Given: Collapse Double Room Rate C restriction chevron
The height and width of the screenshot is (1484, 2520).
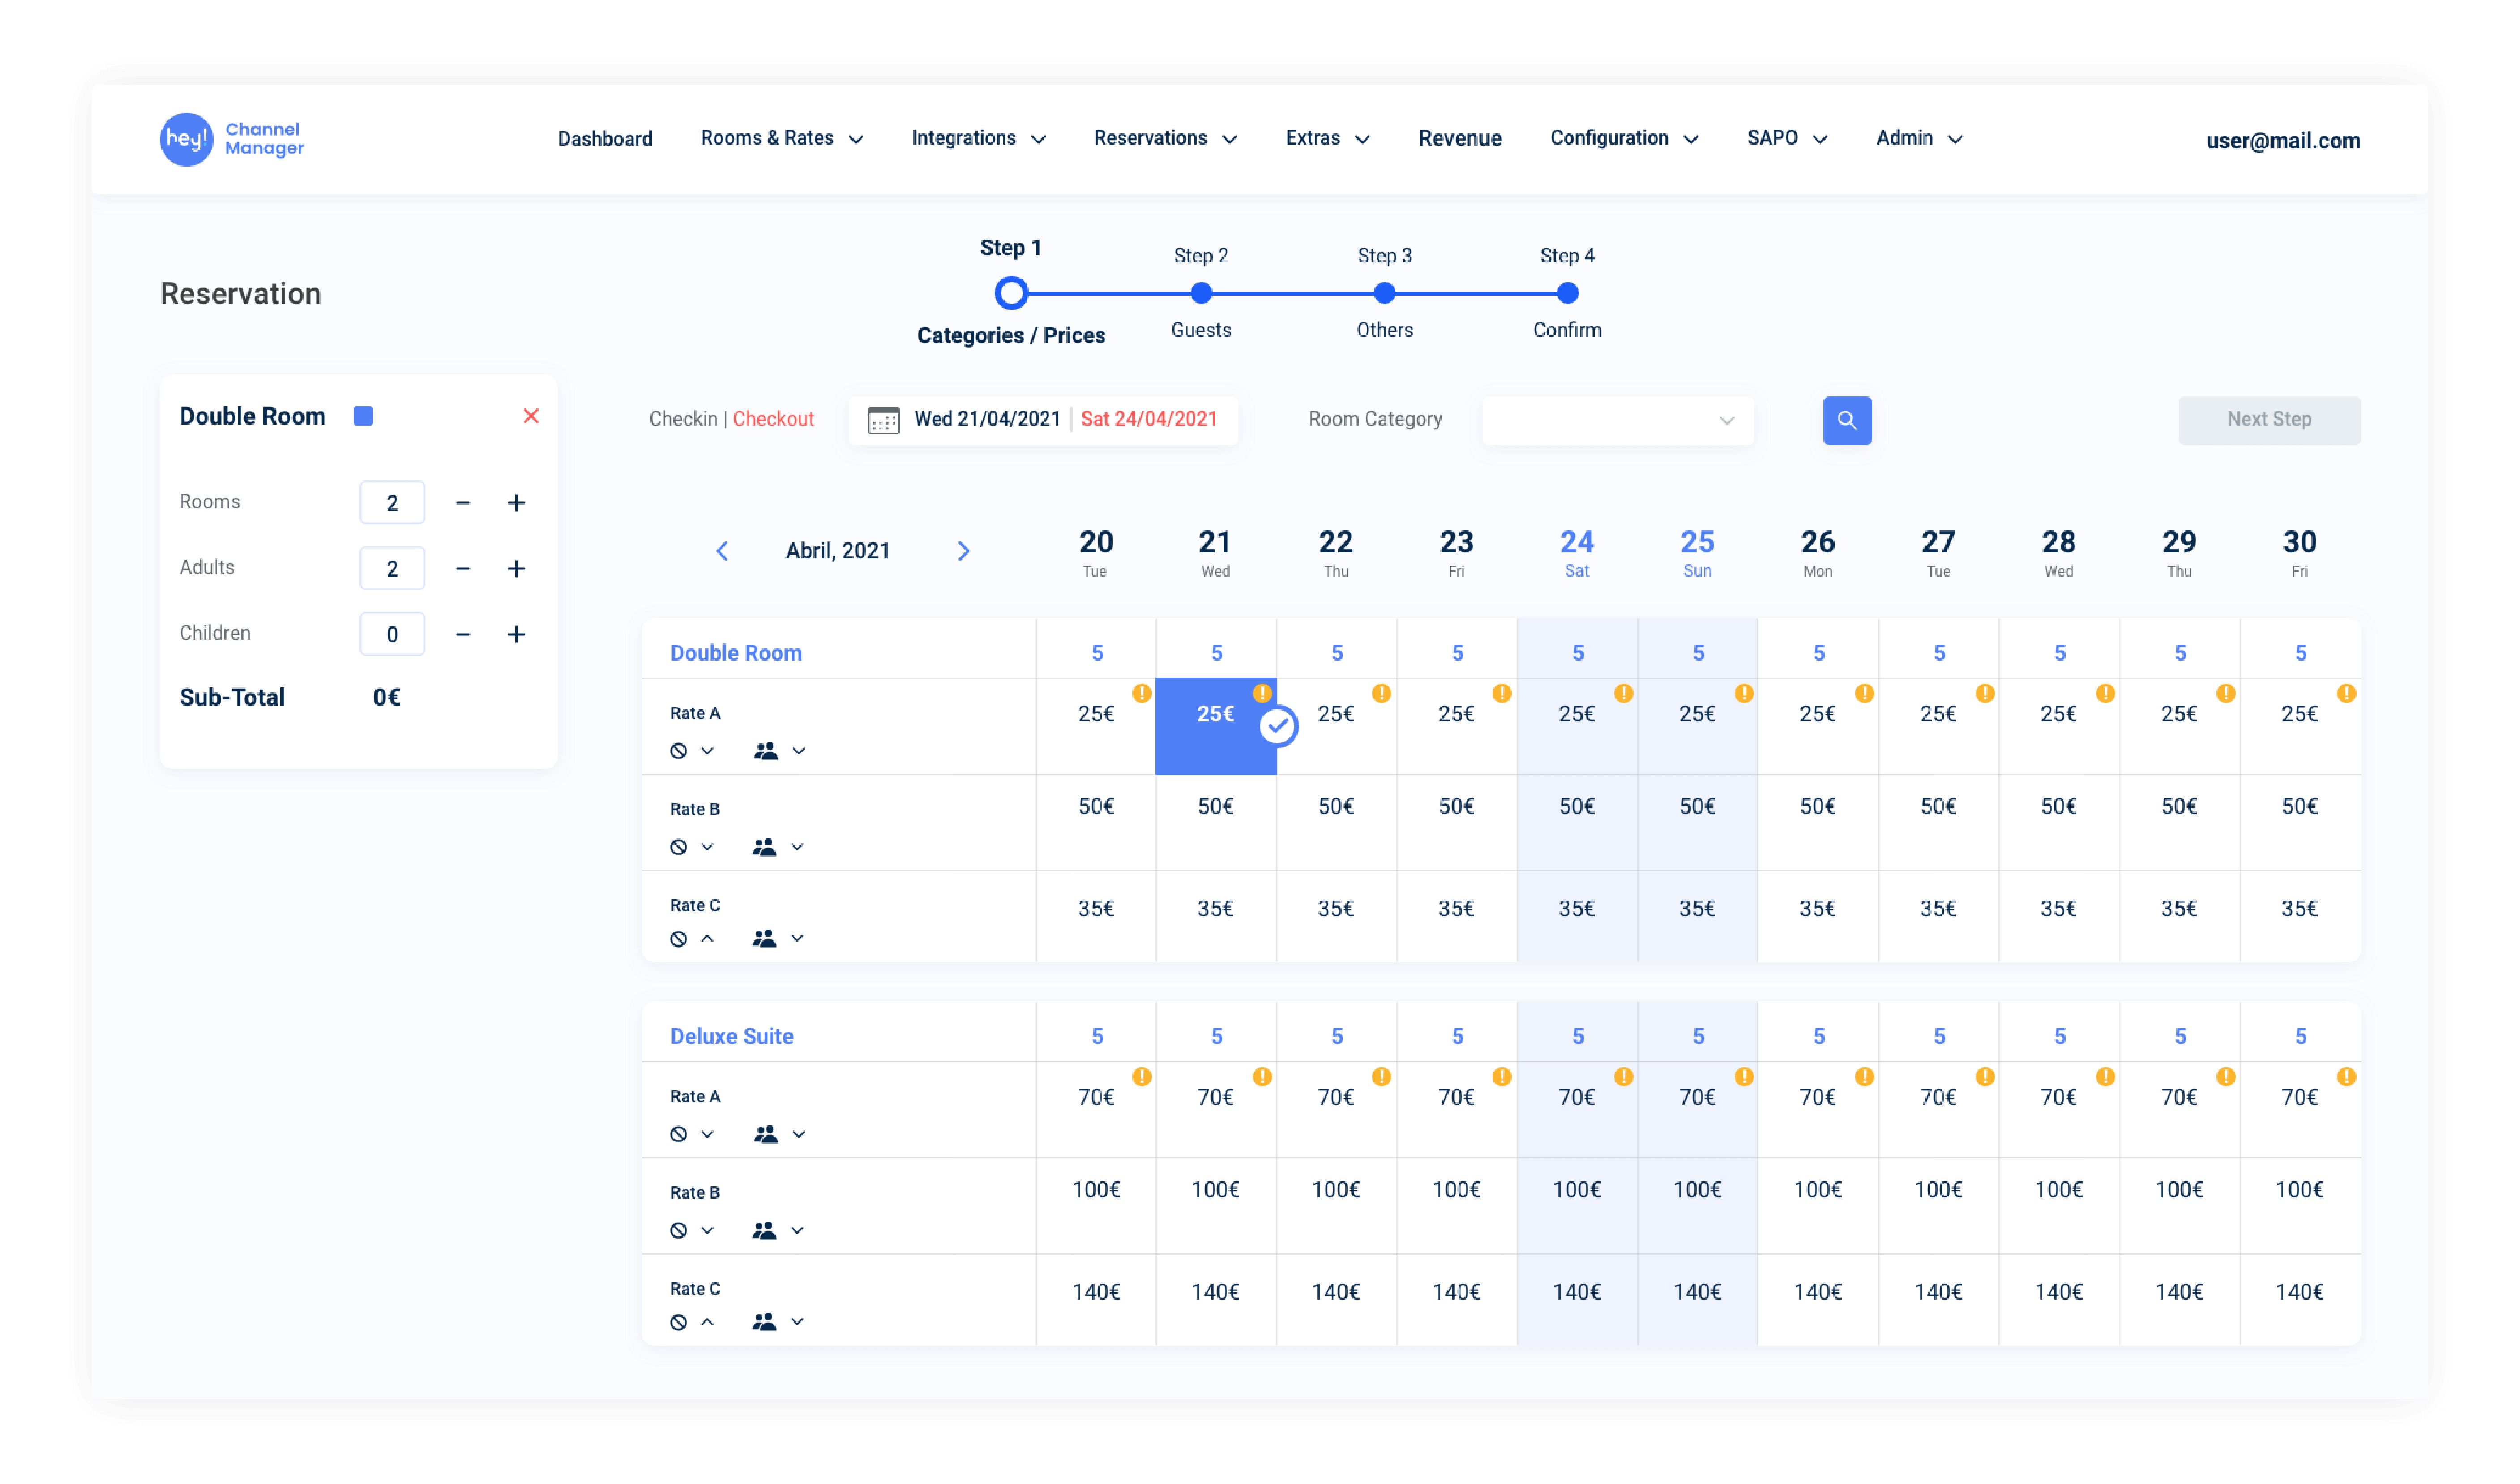Looking at the screenshot, I should coord(707,939).
